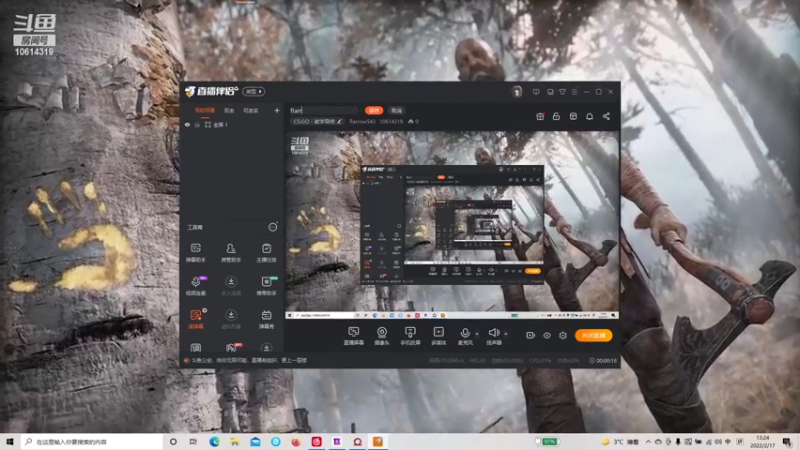Screen dimensions: 800x450
Task: Click the share icon in top toolbar
Action: [606, 116]
